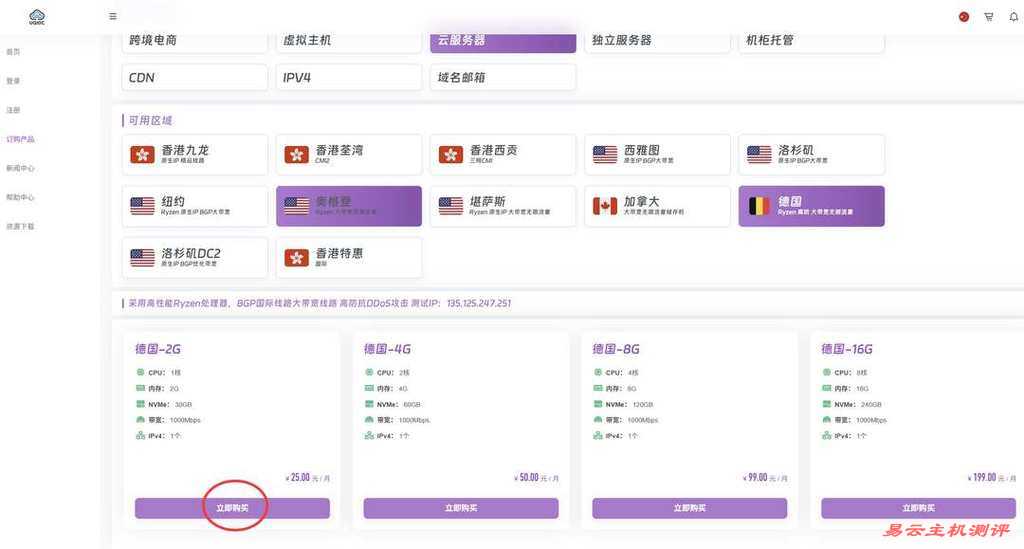Open the notifications bell icon

pyautogui.click(x=1014, y=17)
